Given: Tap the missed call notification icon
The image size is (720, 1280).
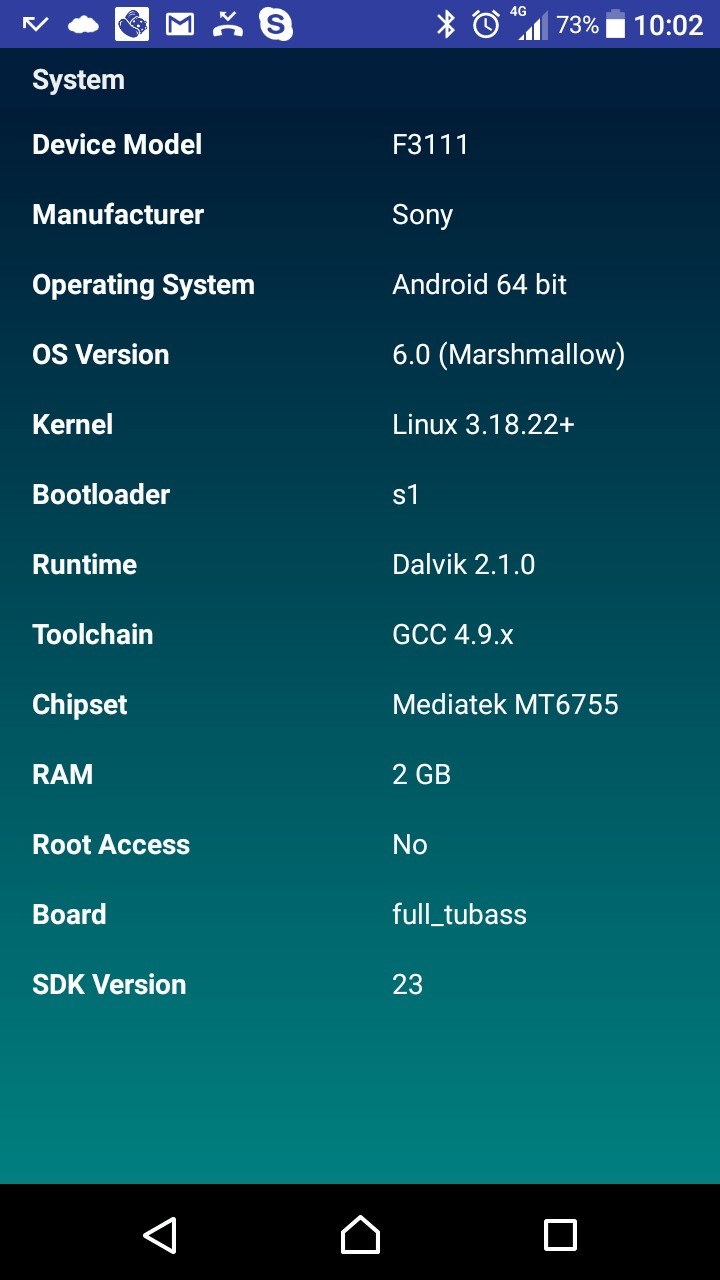Looking at the screenshot, I should click(x=228, y=24).
